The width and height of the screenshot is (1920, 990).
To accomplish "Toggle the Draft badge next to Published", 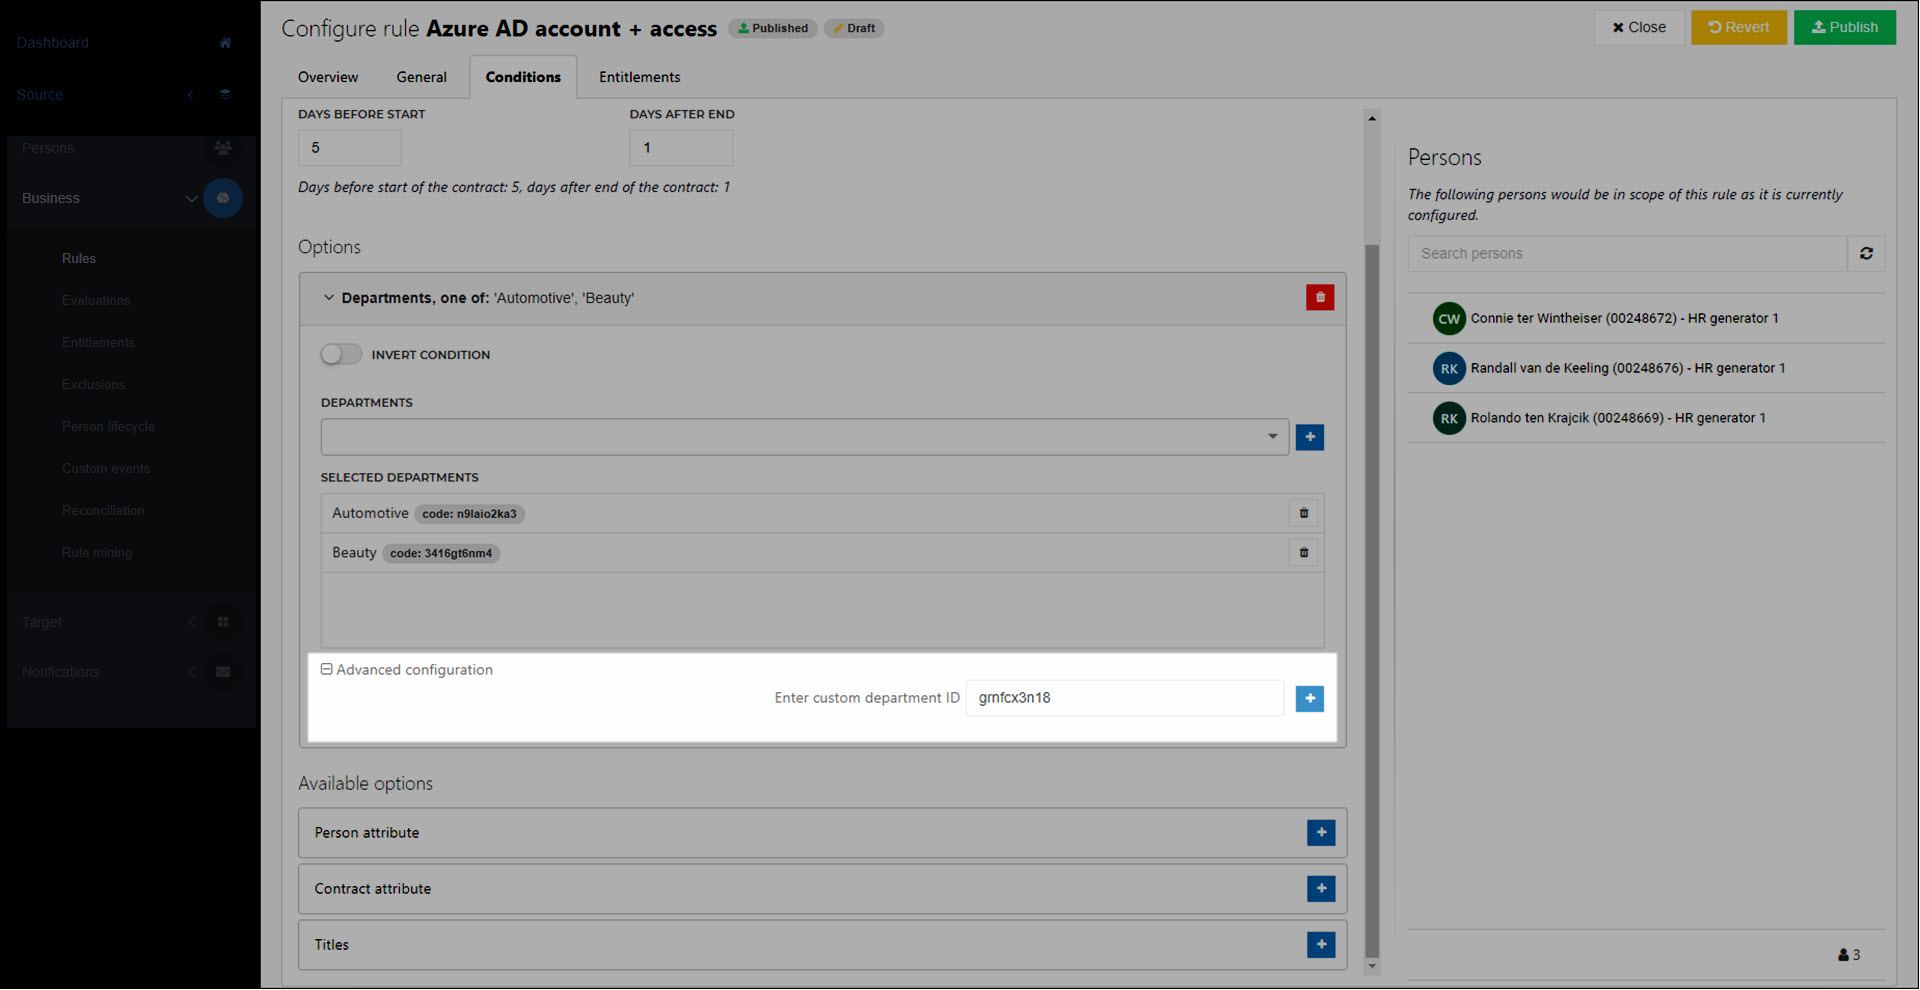I will coord(853,28).
